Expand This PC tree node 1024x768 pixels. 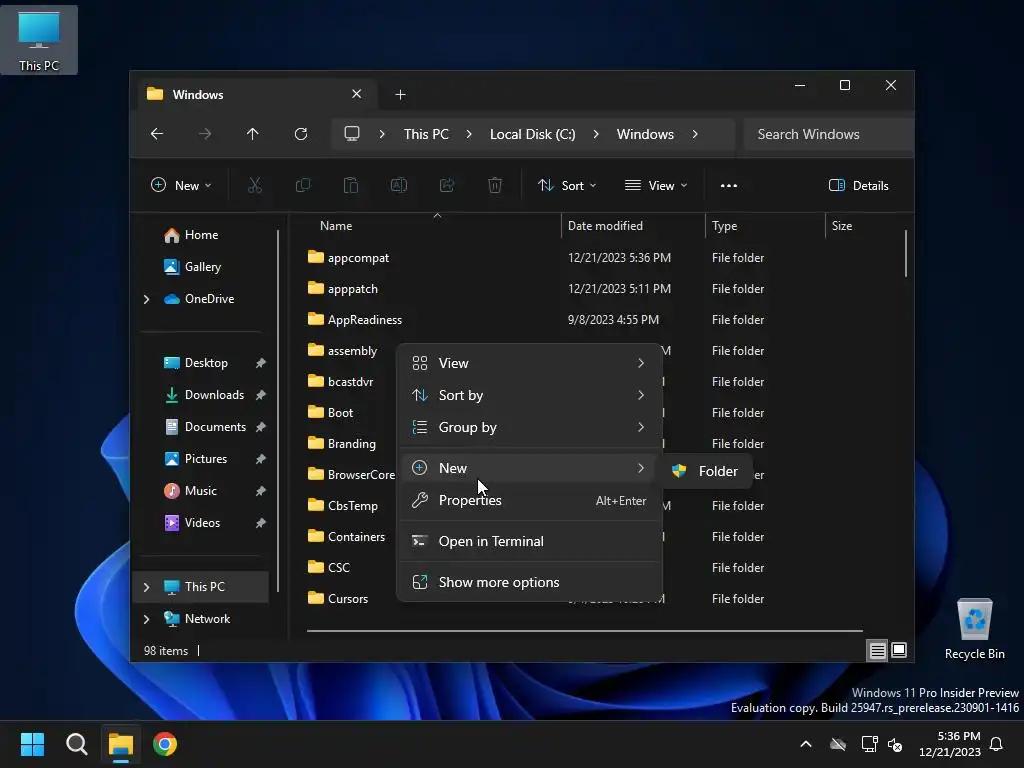[x=146, y=587]
